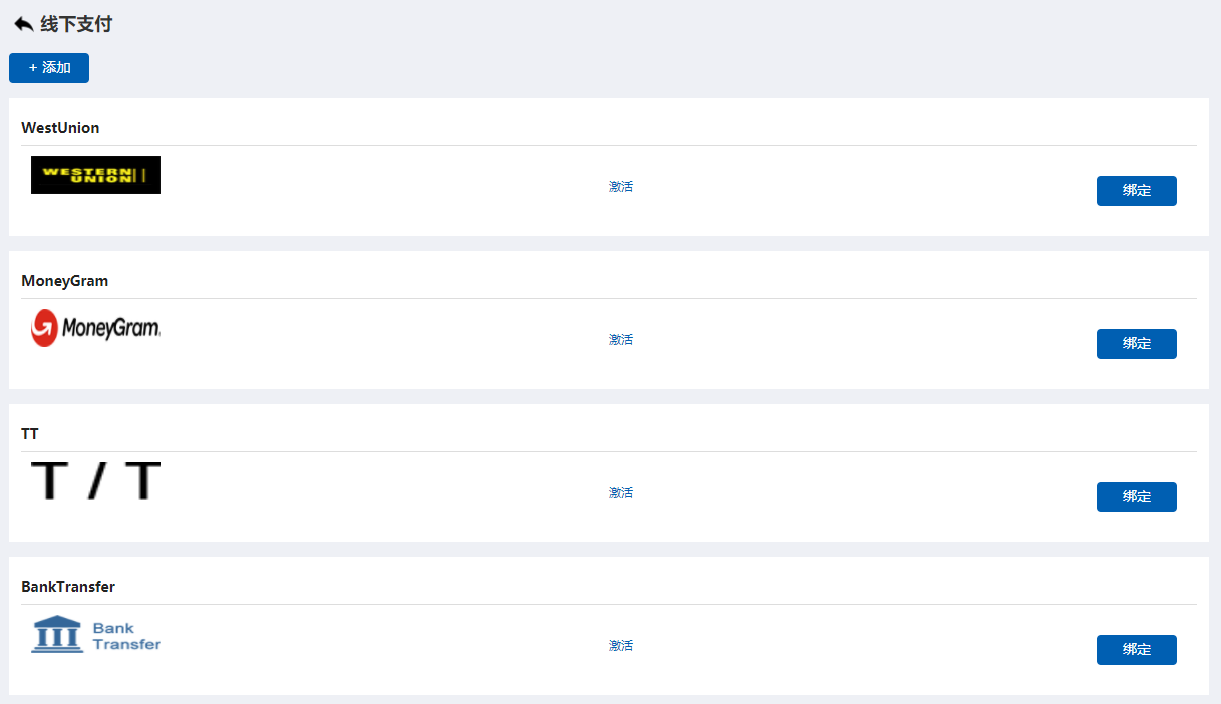Select the WestUnion heading text

pos(60,128)
